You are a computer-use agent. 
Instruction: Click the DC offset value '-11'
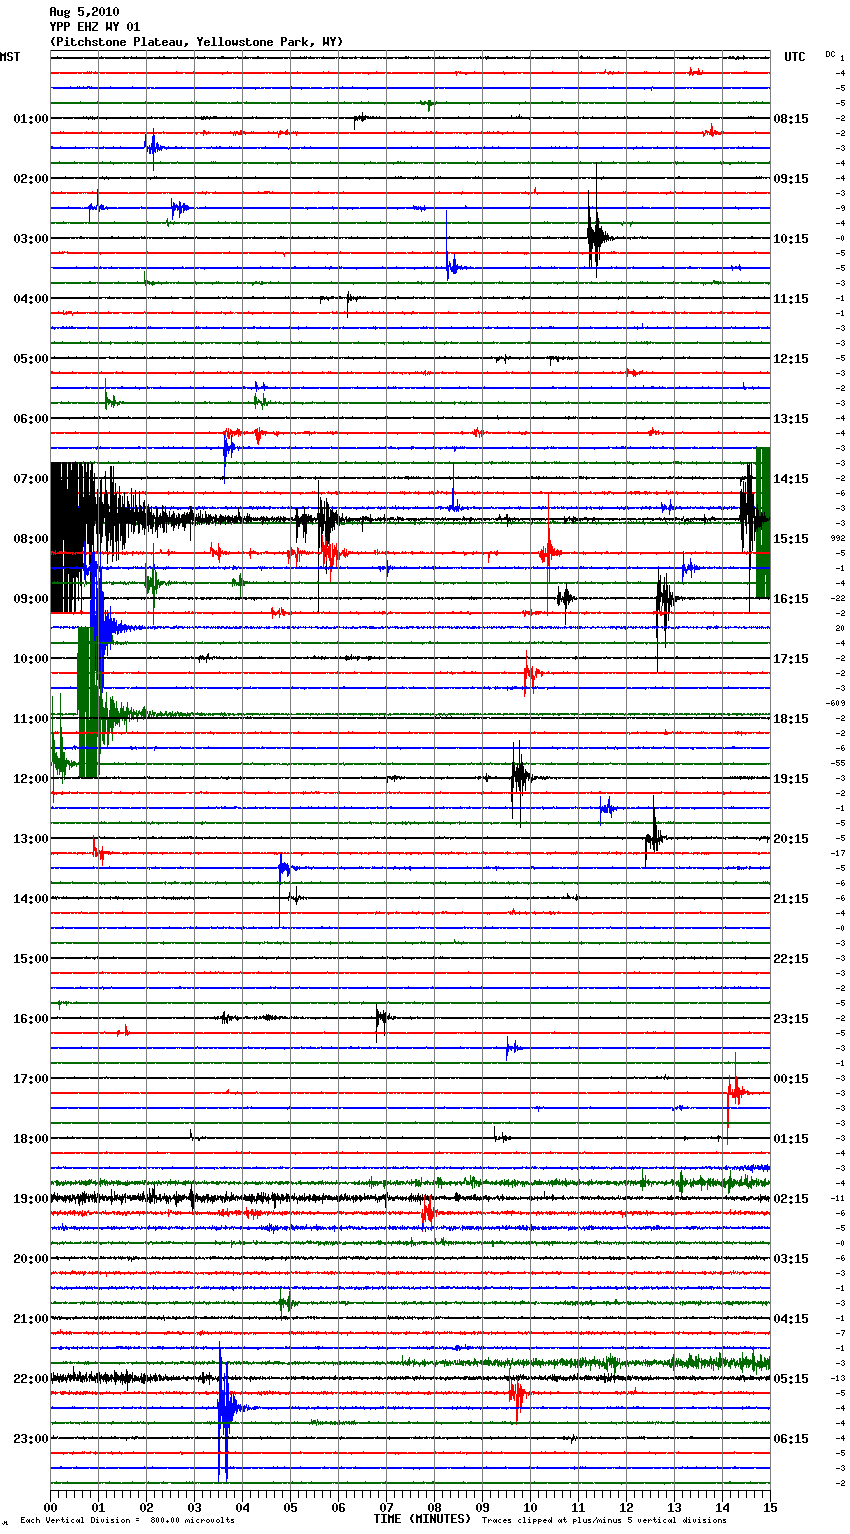point(838,1199)
